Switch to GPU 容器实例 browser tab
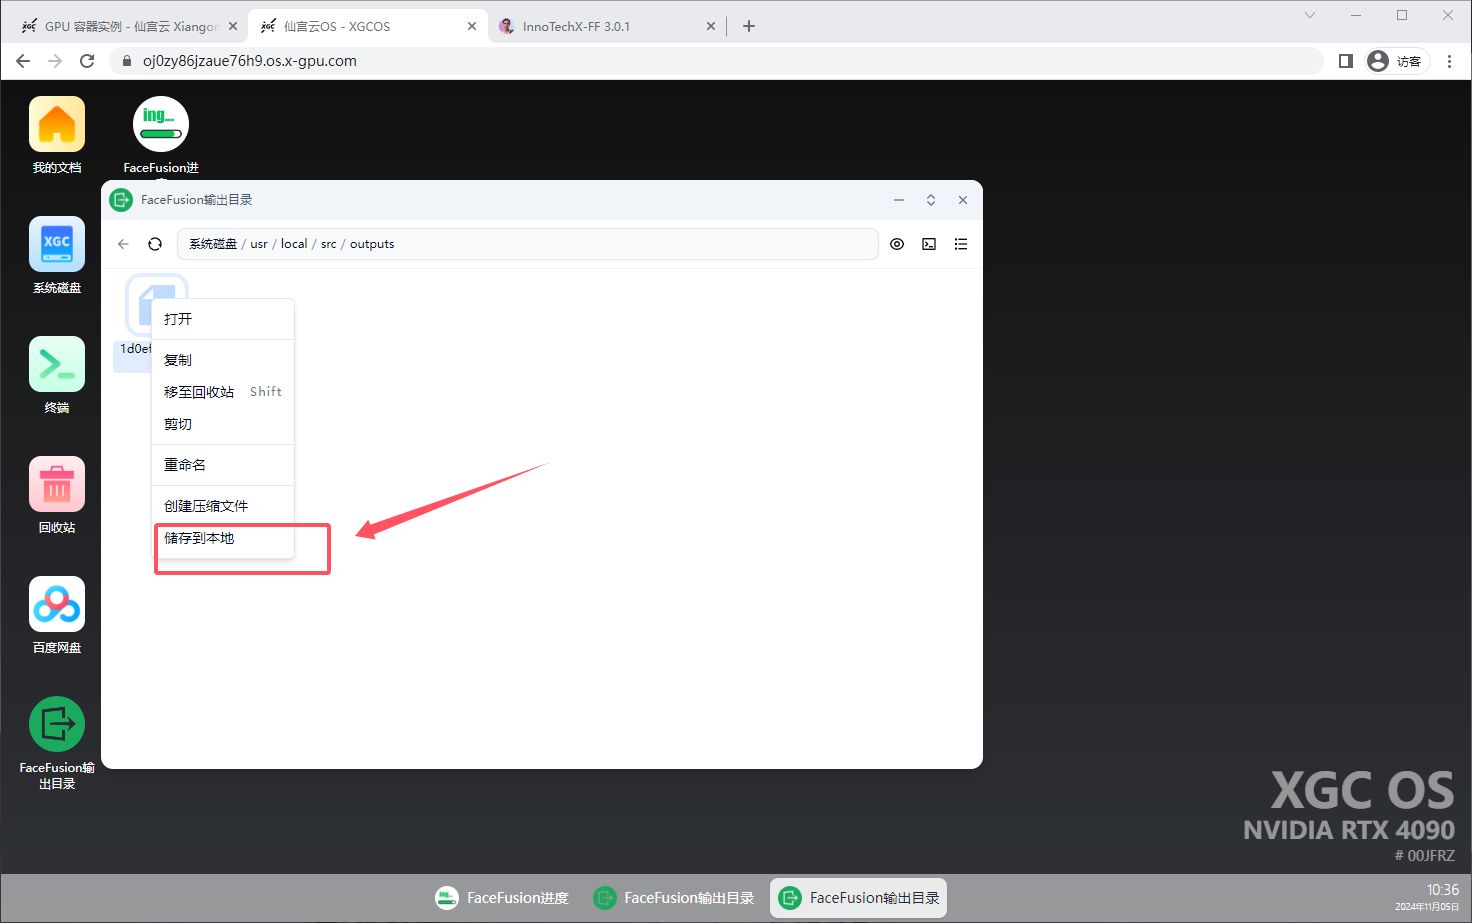Screen dimensions: 1472x923 [x=130, y=27]
